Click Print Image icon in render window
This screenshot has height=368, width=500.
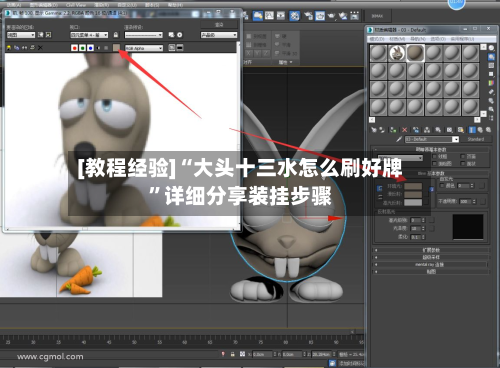(32, 48)
